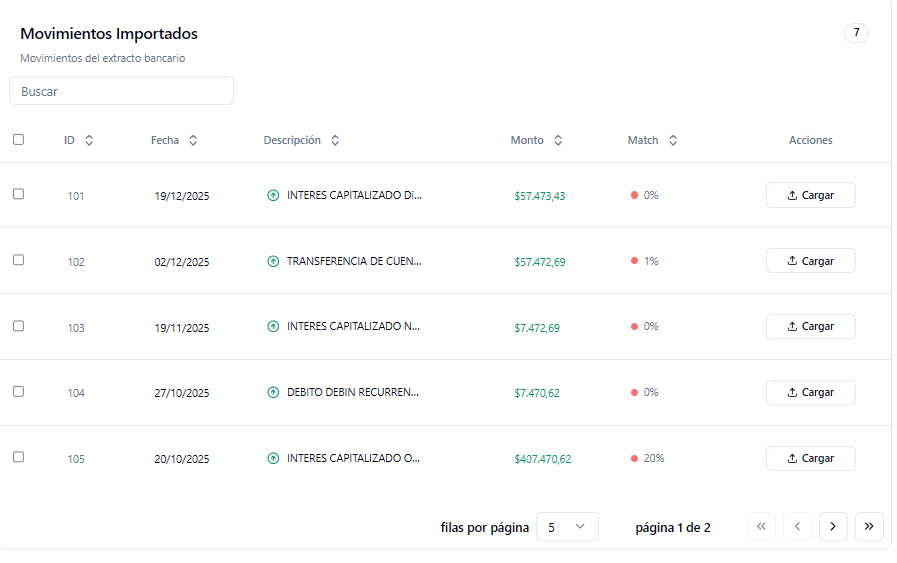
Task: Open ID 104 link
Action: click(76, 393)
